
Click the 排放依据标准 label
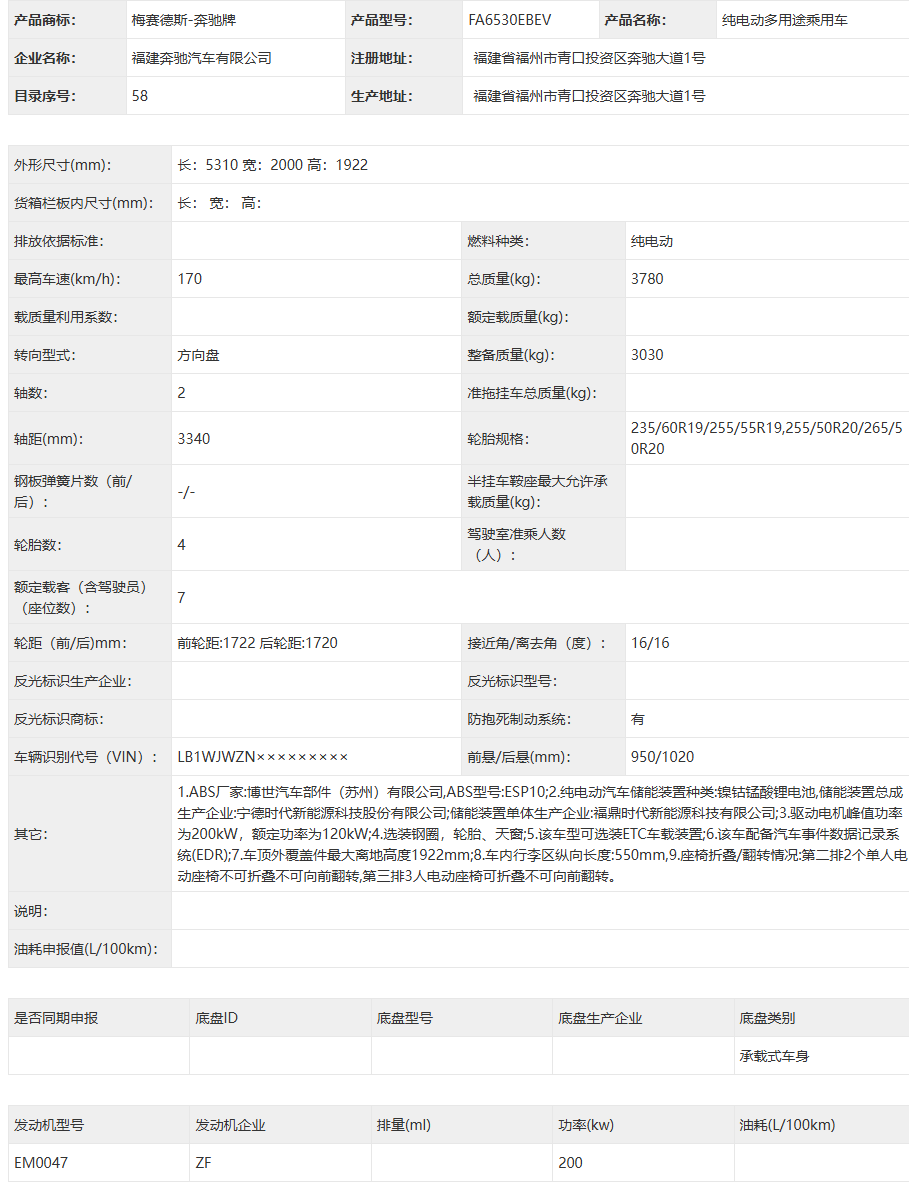tap(59, 241)
